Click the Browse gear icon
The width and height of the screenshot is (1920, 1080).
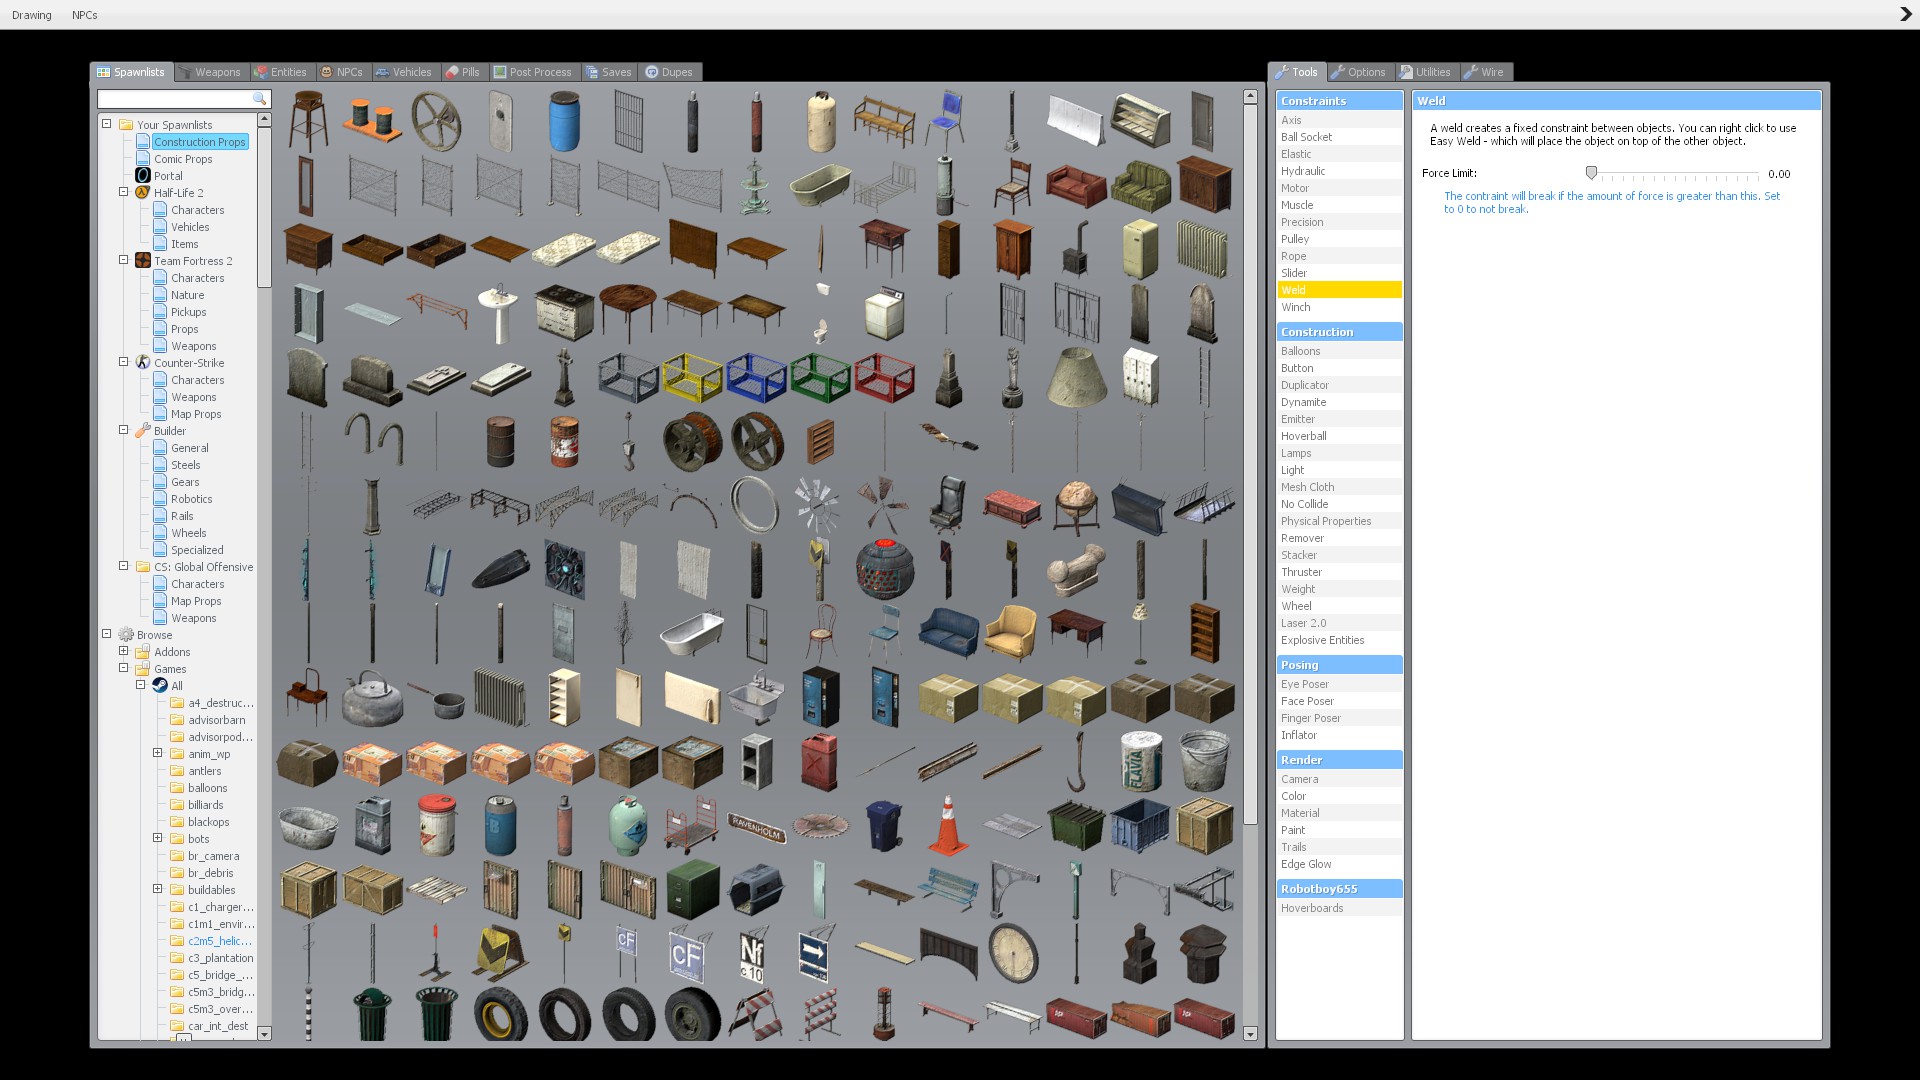click(126, 634)
